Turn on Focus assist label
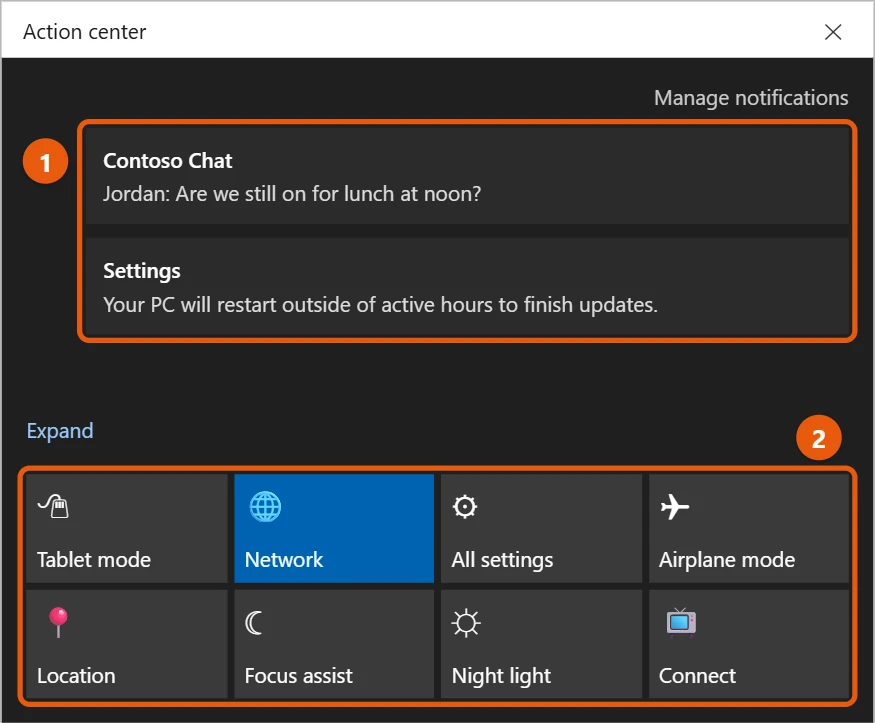 coord(299,676)
